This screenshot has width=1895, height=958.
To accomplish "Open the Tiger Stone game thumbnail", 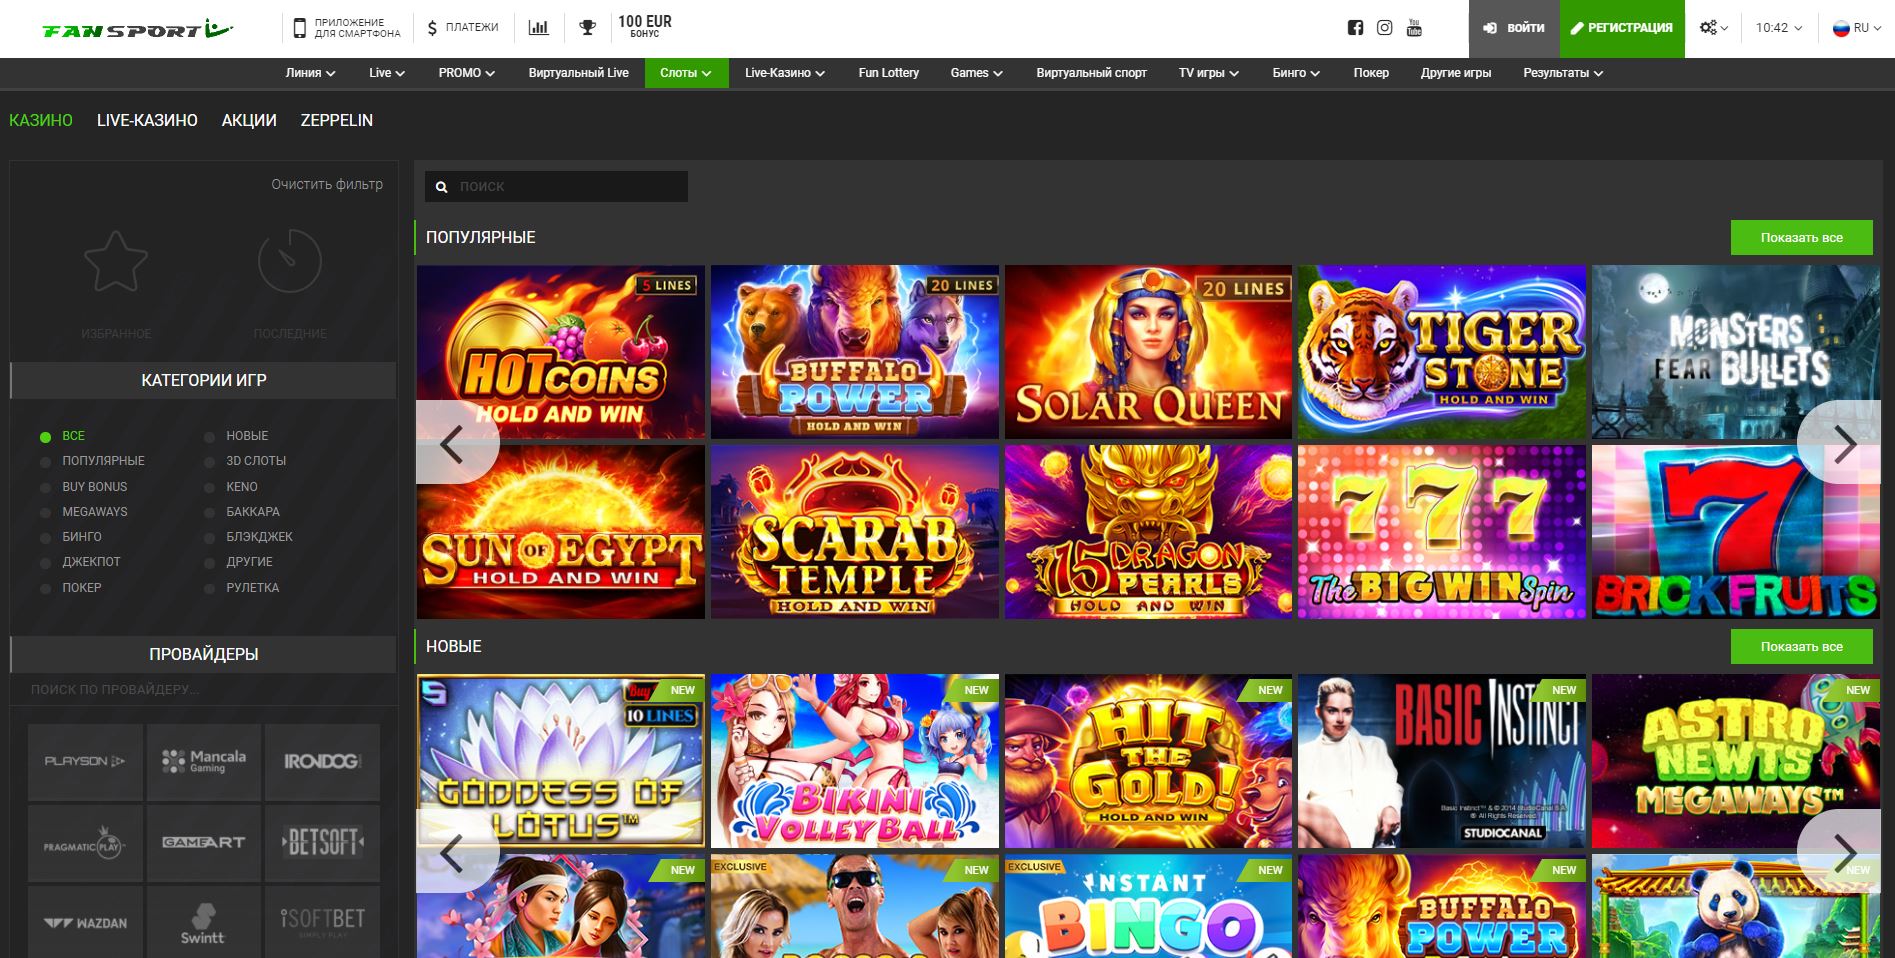I will [x=1441, y=352].
